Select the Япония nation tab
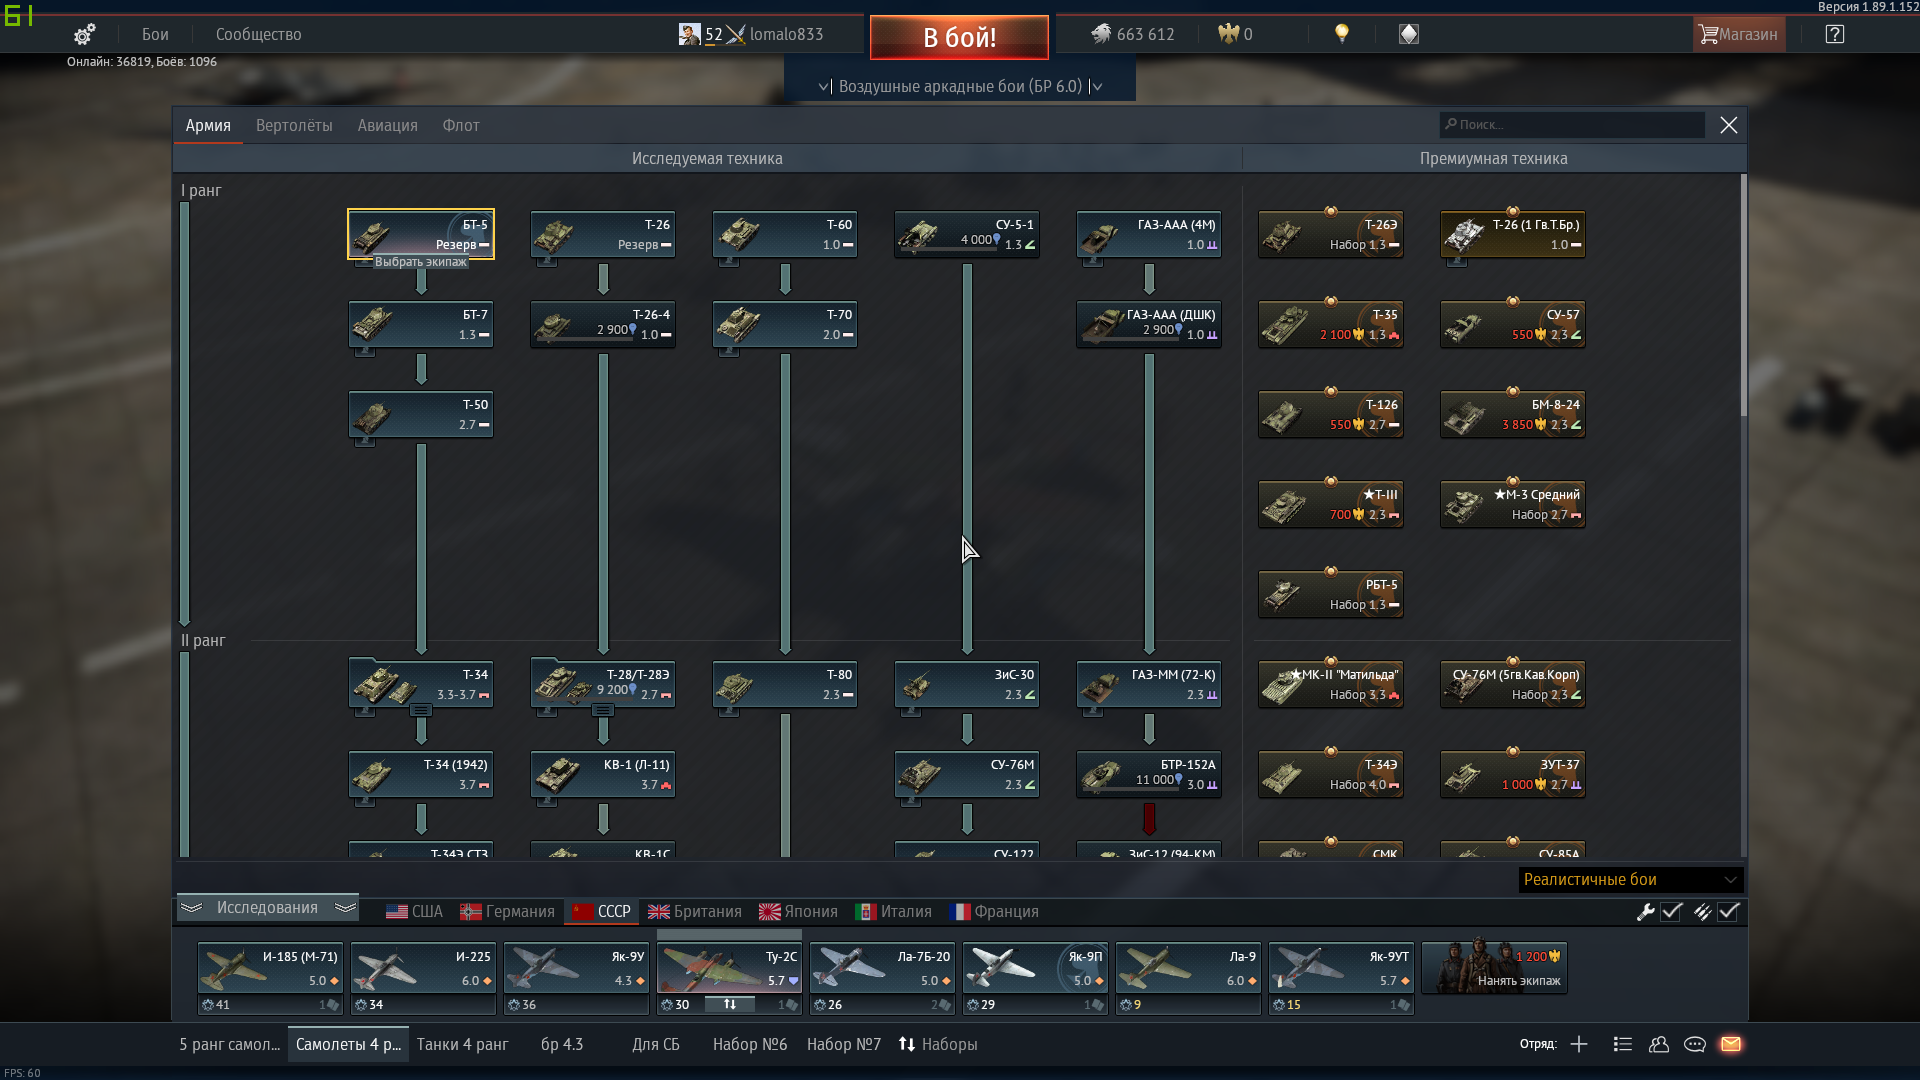 [x=798, y=912]
